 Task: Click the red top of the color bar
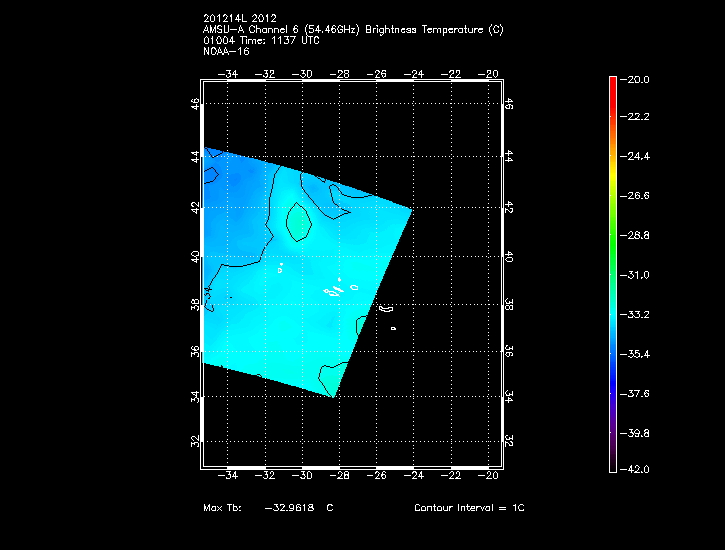612,82
